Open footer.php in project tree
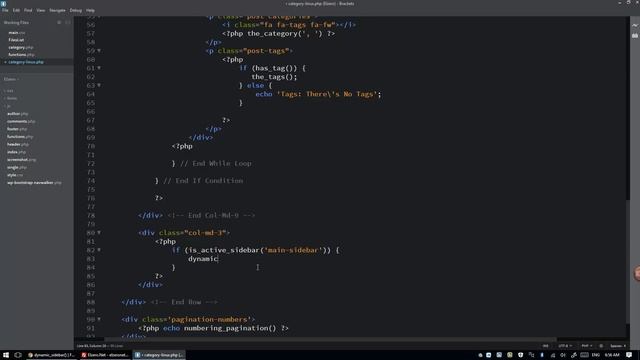Screen dimensions: 640x360 [17, 129]
